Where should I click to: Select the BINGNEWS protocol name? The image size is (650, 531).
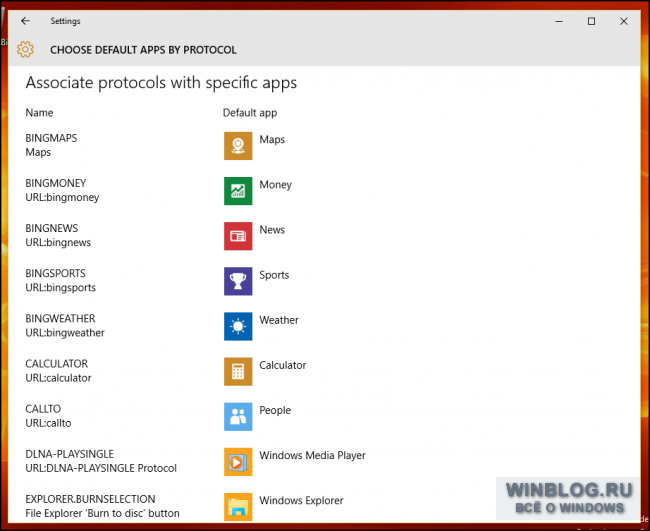click(51, 228)
